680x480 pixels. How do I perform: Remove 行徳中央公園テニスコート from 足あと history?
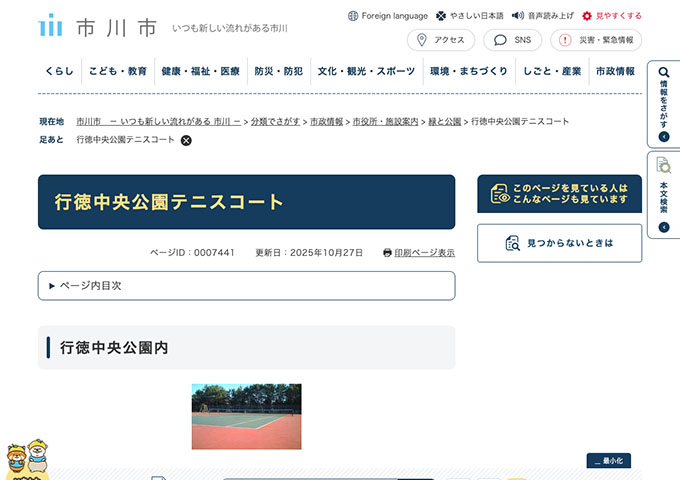186,140
